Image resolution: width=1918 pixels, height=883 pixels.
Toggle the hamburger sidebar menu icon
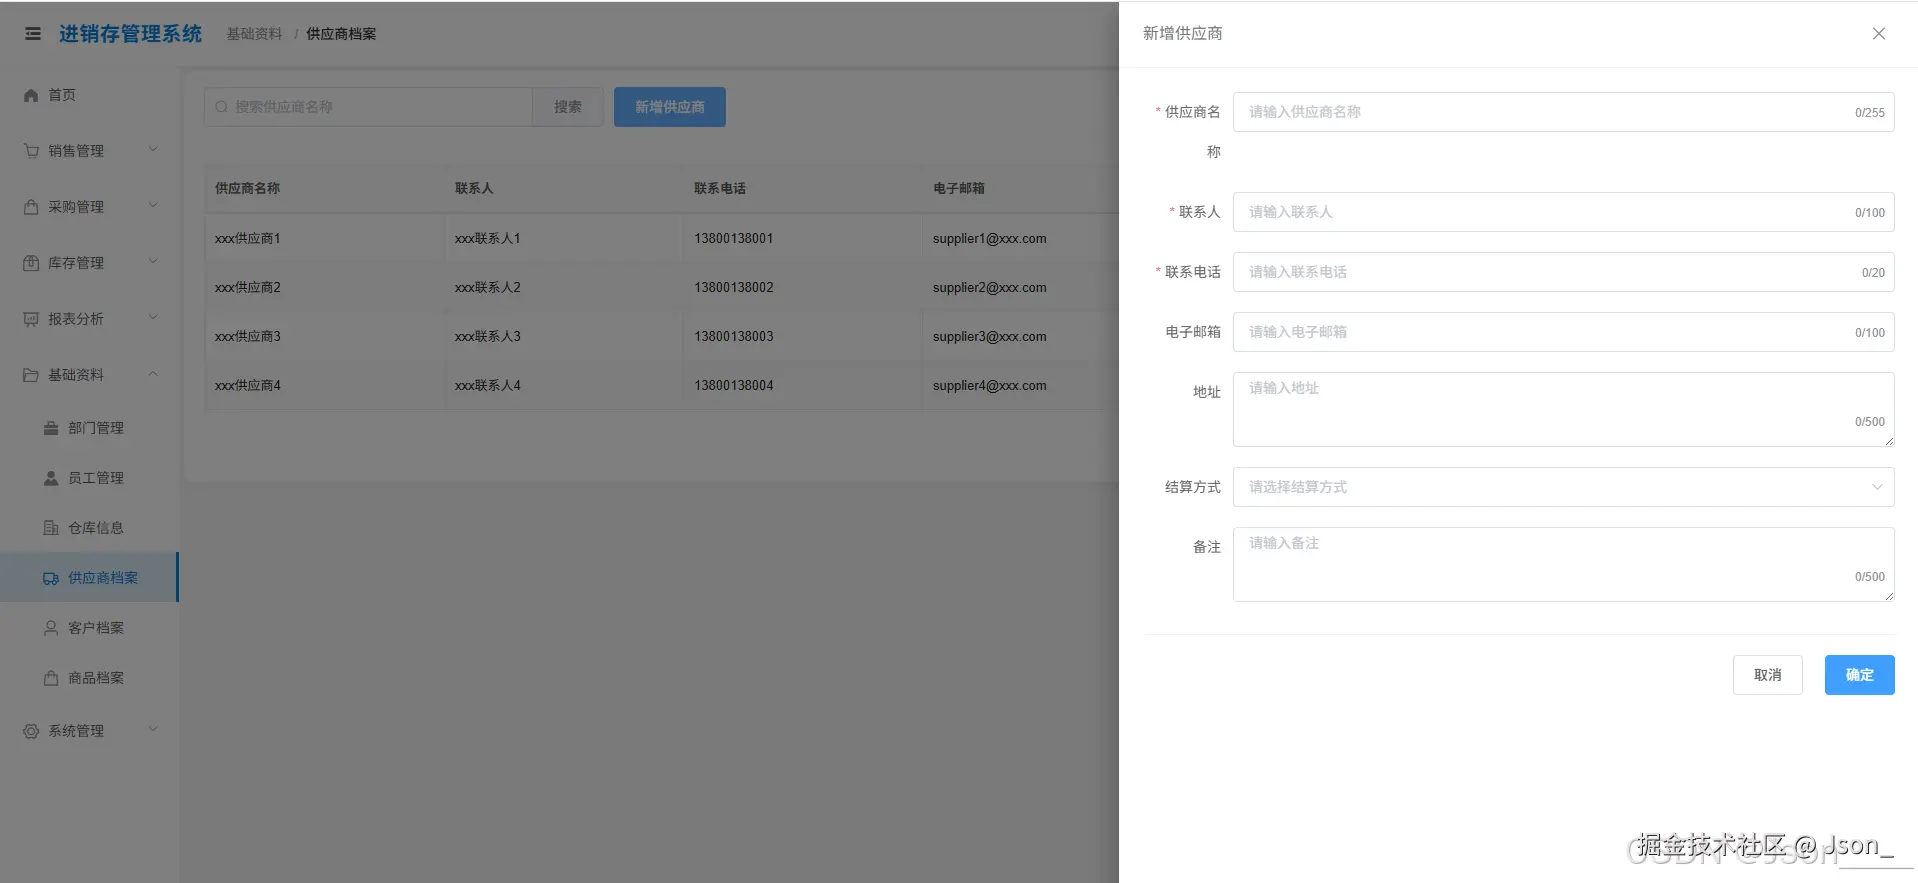(33, 34)
